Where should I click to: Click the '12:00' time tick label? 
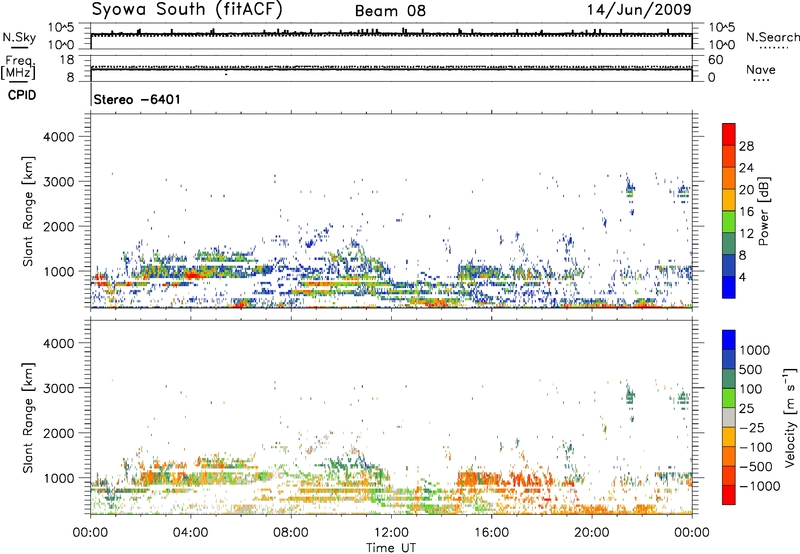tap(391, 533)
